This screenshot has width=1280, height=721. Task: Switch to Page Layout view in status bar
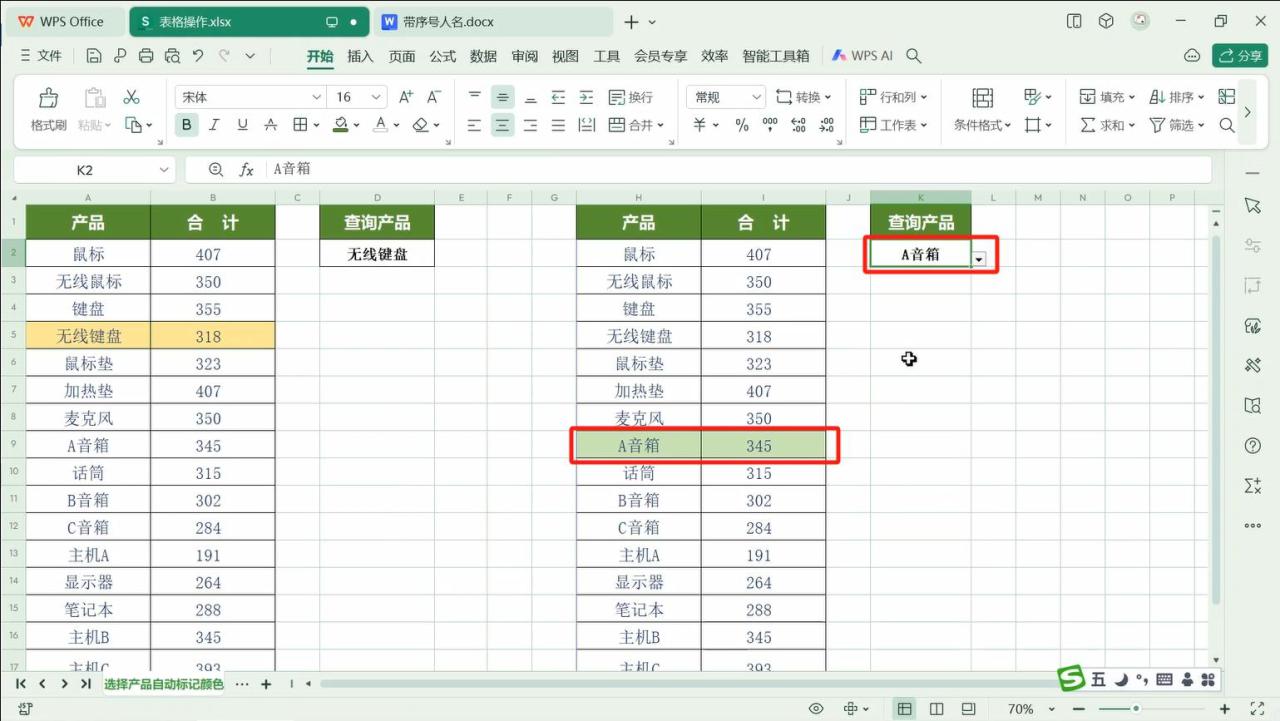937,709
